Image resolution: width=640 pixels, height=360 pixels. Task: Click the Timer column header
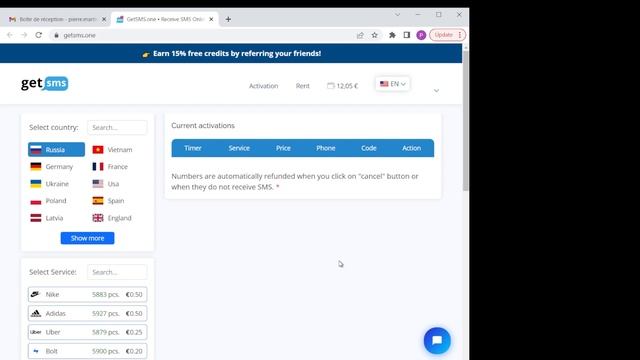(193, 148)
